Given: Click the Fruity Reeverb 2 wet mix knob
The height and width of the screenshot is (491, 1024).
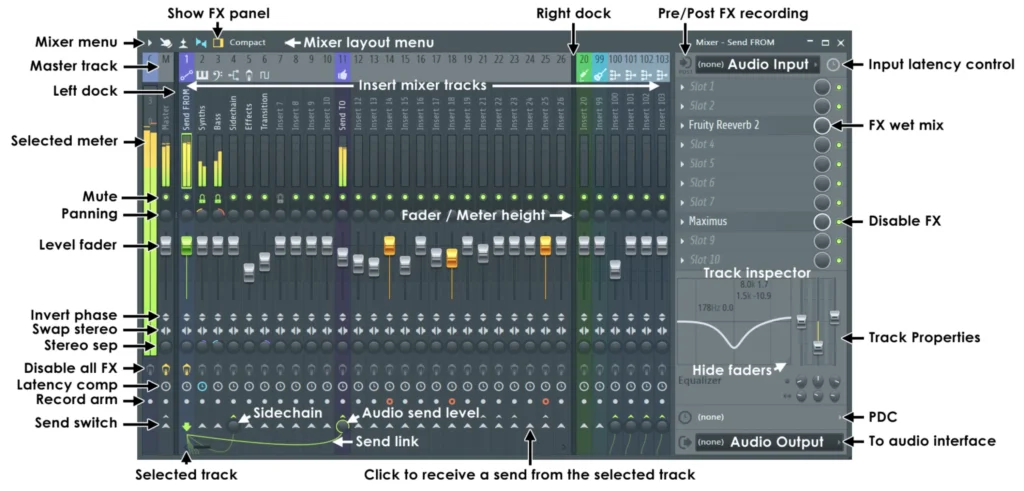Looking at the screenshot, I should coord(822,125).
